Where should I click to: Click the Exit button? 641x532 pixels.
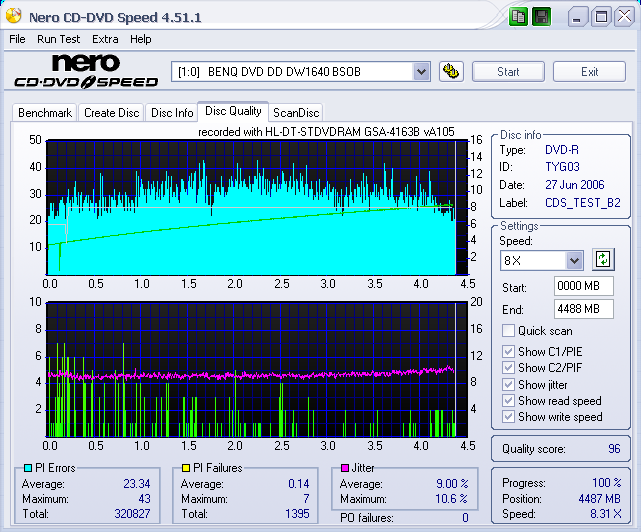point(589,71)
